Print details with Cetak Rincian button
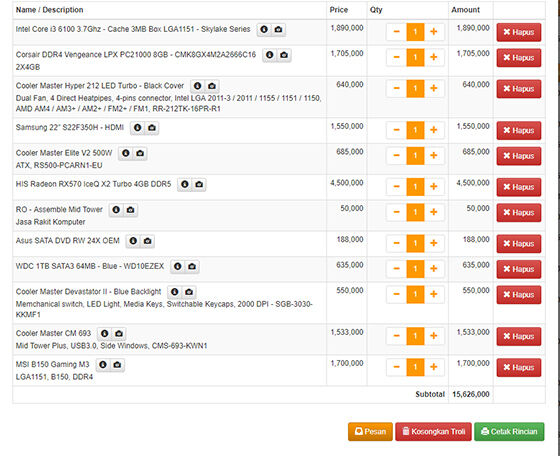The height and width of the screenshot is (456, 560). point(509,431)
